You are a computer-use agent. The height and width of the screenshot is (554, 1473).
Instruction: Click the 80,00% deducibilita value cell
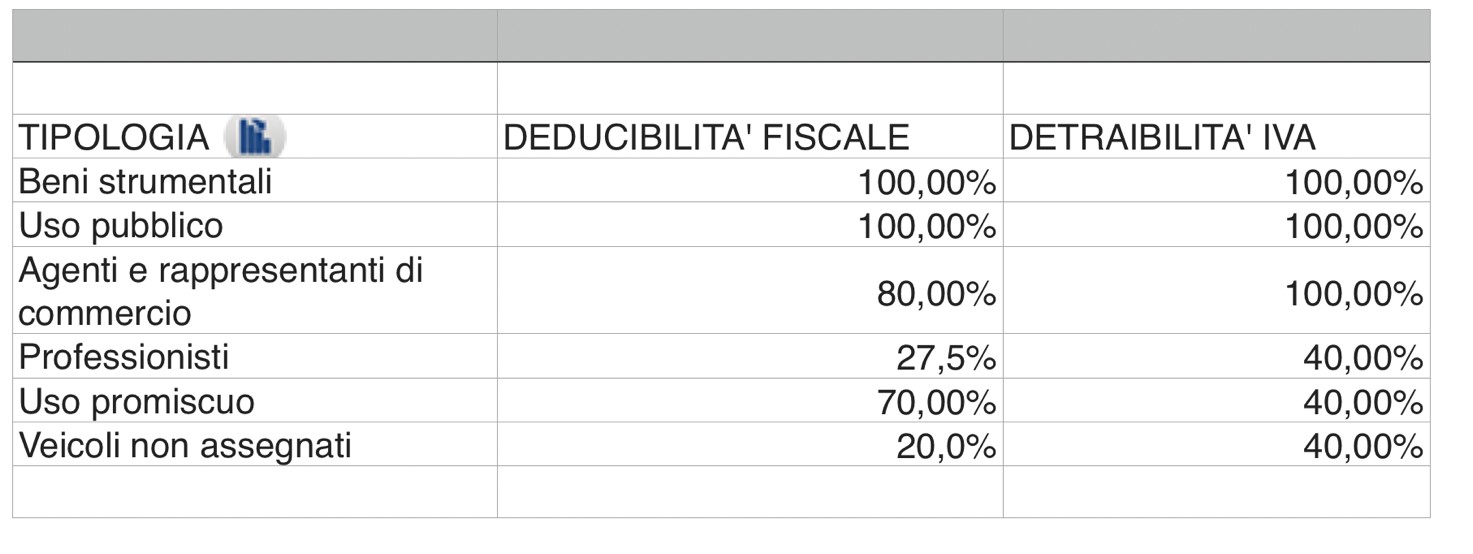(x=750, y=290)
